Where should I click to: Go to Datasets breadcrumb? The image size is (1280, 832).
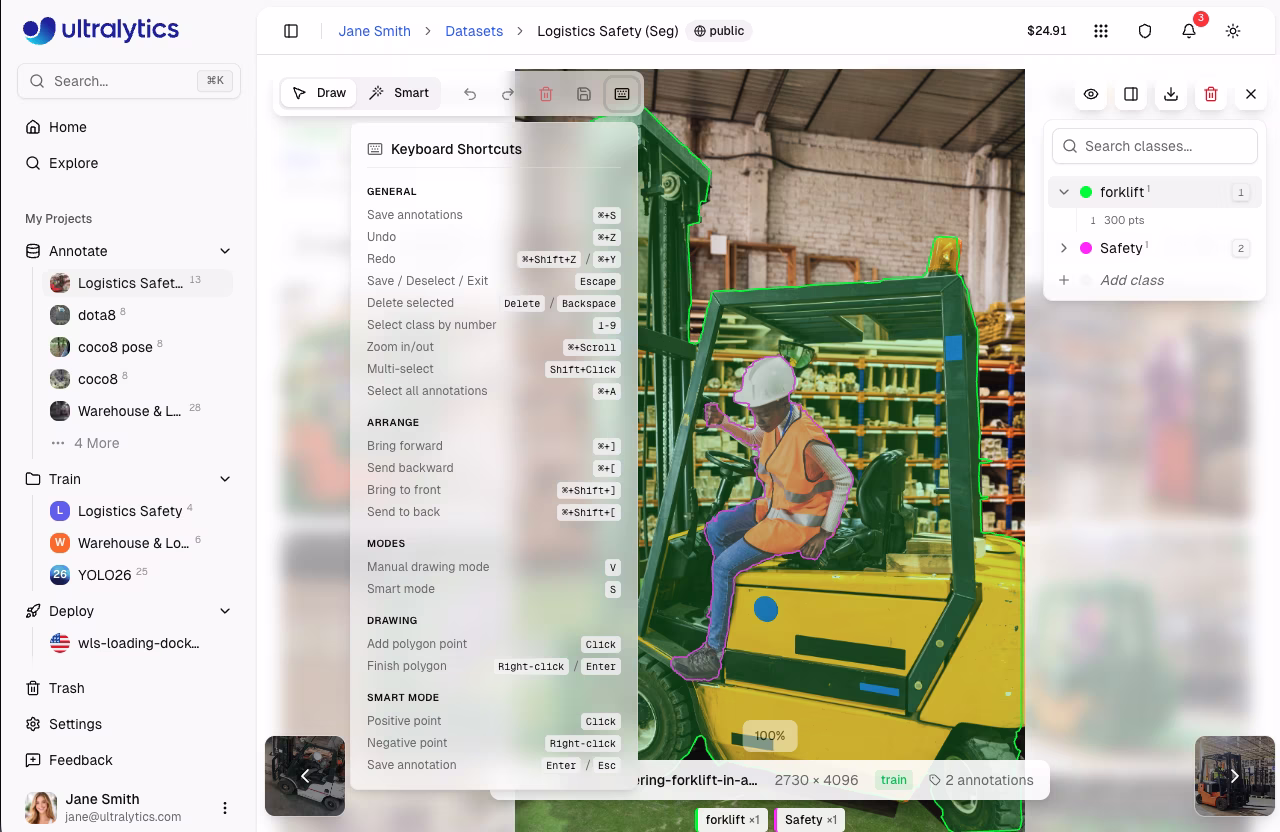click(x=474, y=31)
